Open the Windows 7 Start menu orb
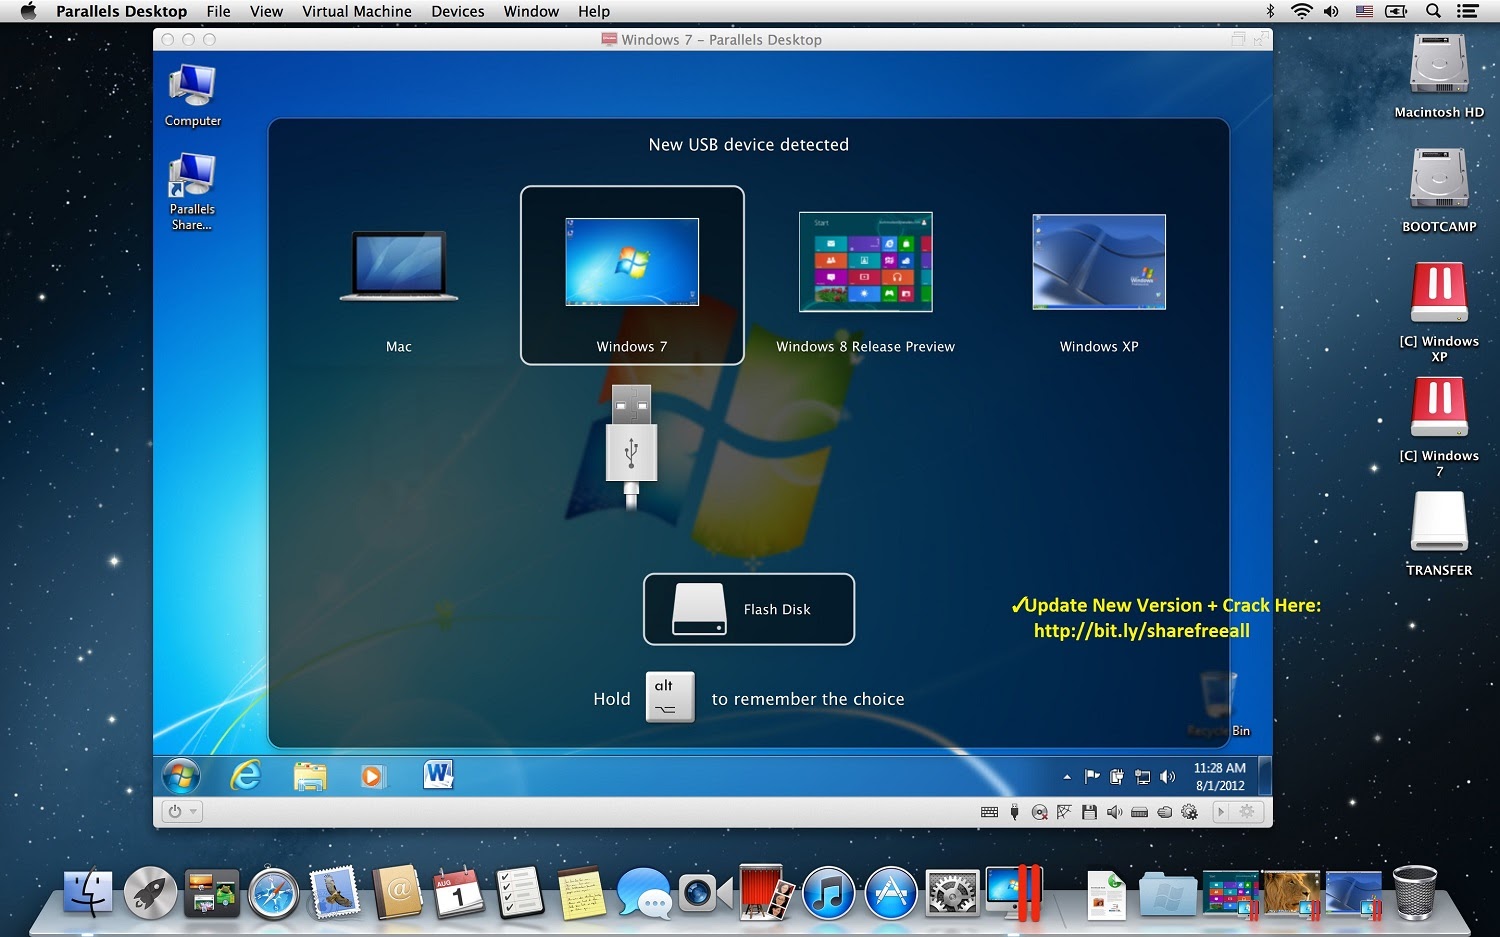This screenshot has width=1500, height=937. coord(181,775)
